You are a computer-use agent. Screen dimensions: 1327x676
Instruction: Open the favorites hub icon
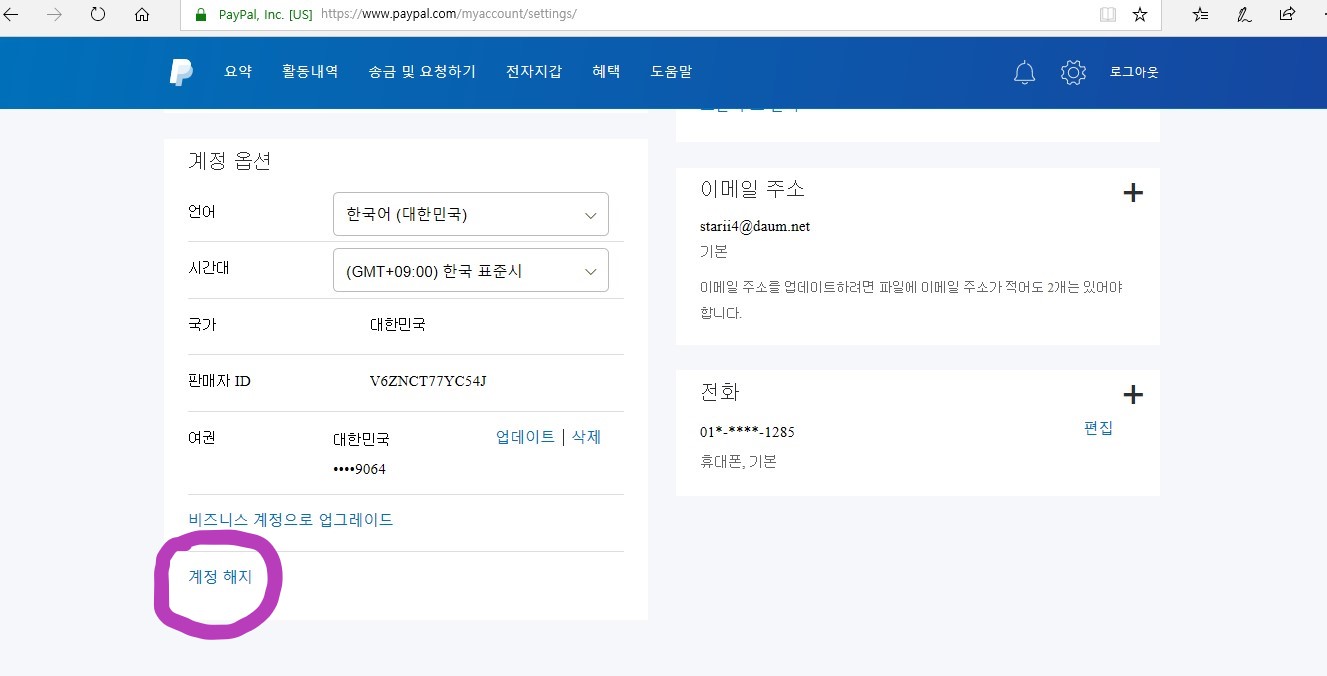[1201, 14]
